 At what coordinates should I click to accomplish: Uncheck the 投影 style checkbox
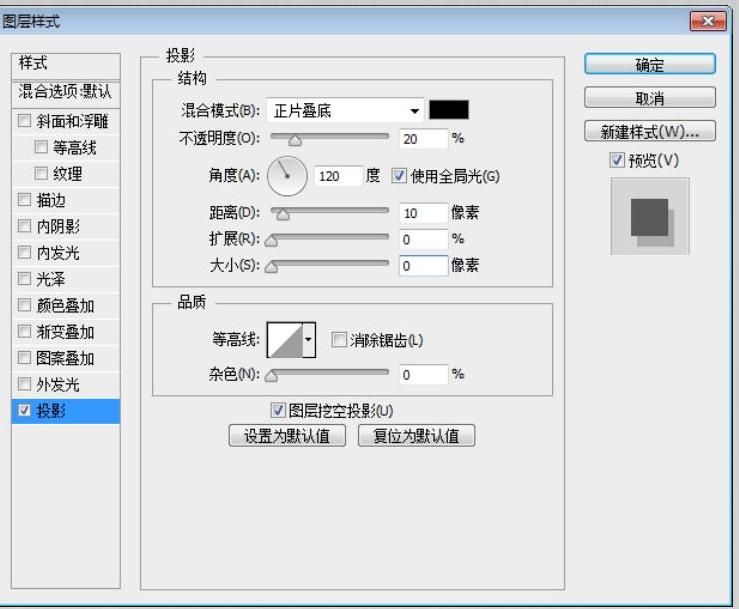click(25, 410)
